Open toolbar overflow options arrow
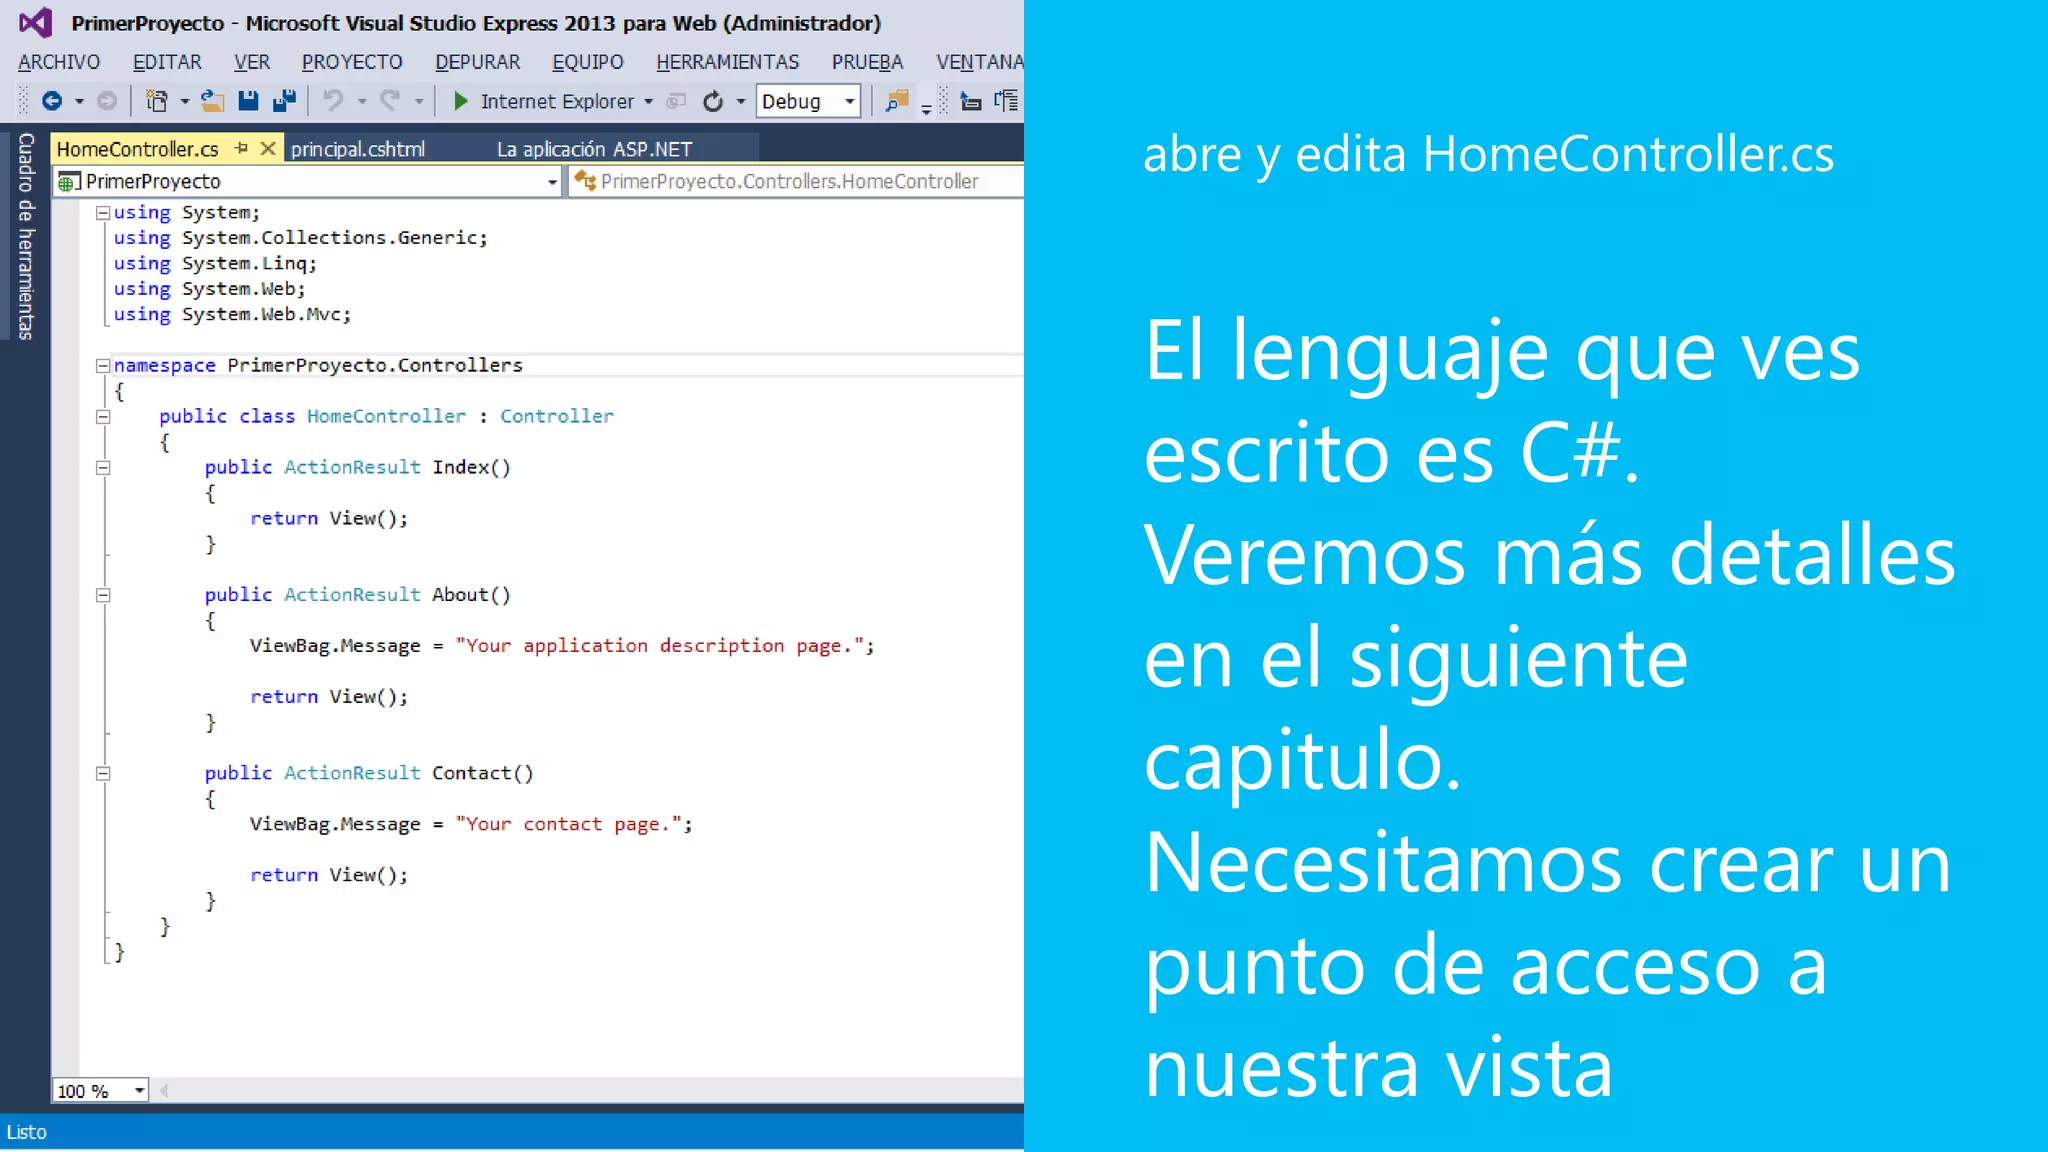The width and height of the screenshot is (2048, 1152). (927, 108)
